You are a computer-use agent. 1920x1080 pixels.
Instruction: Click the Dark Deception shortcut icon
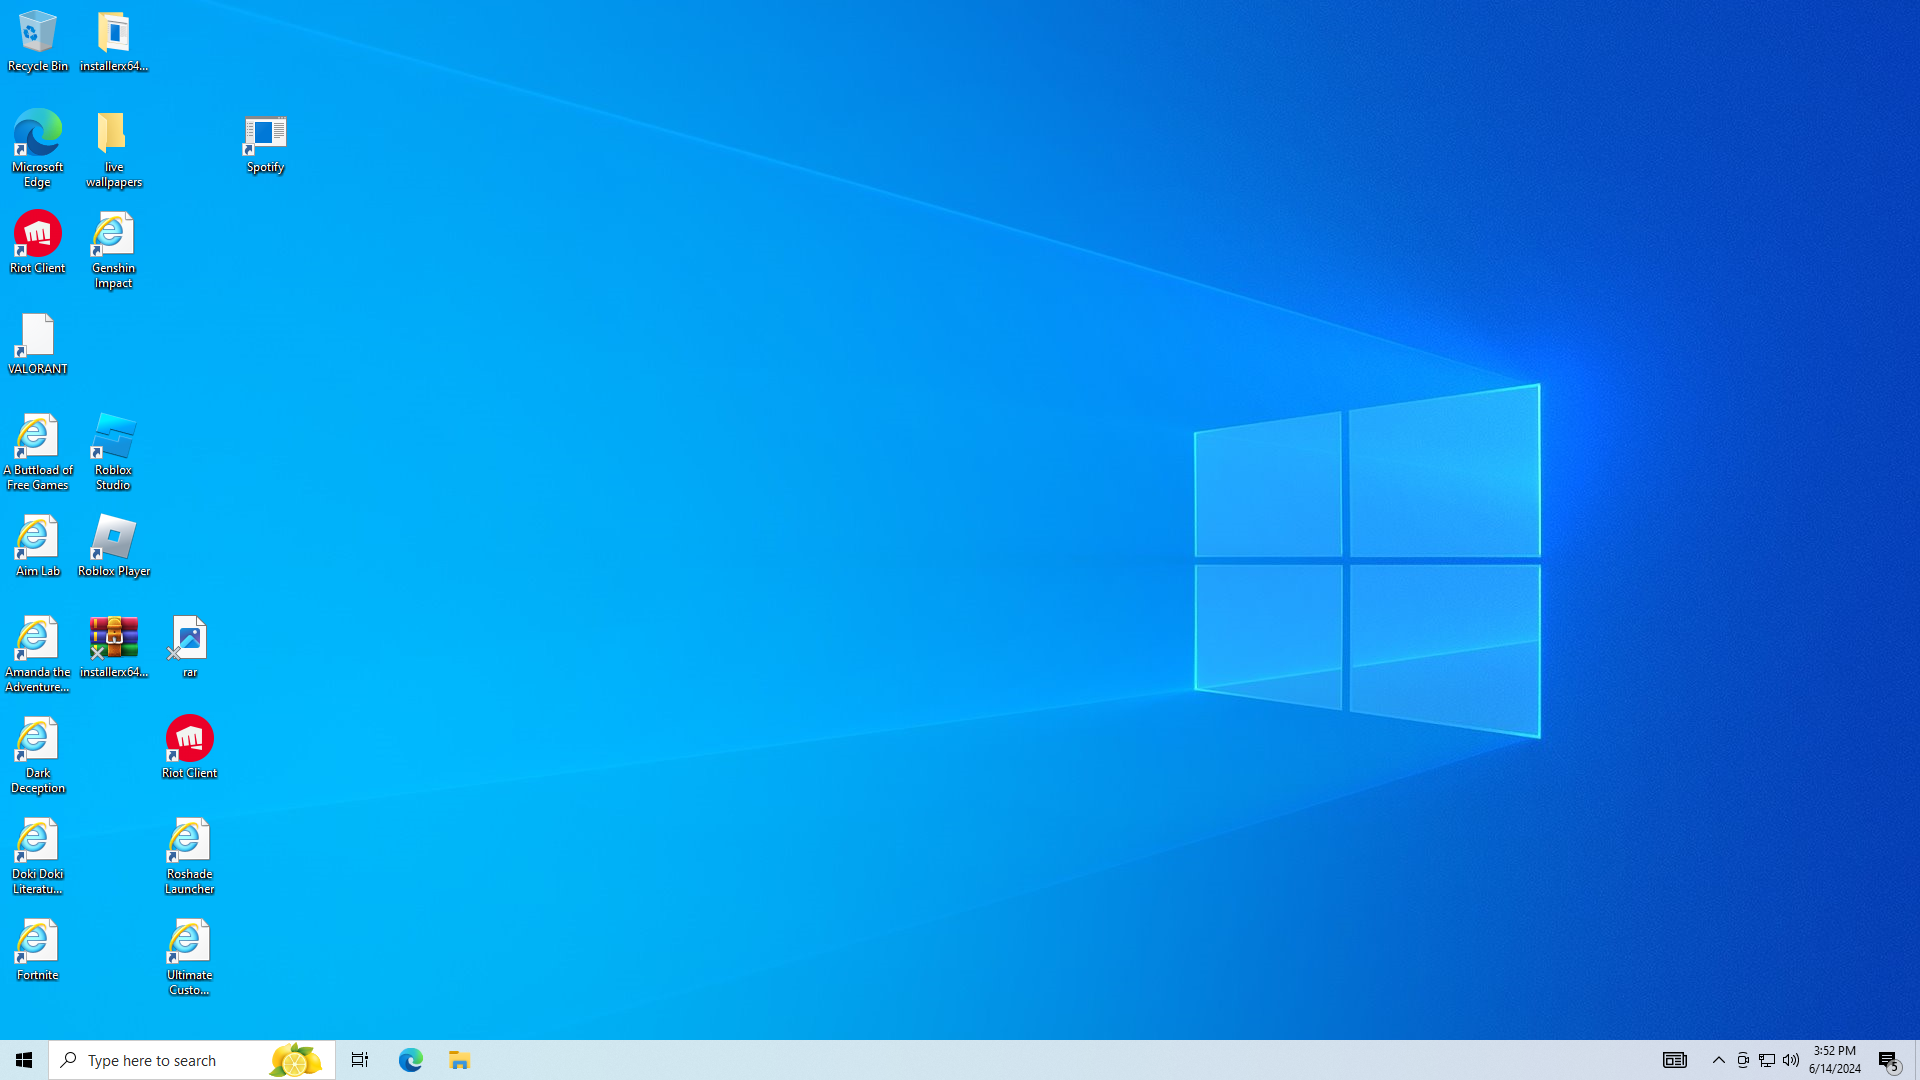point(37,754)
